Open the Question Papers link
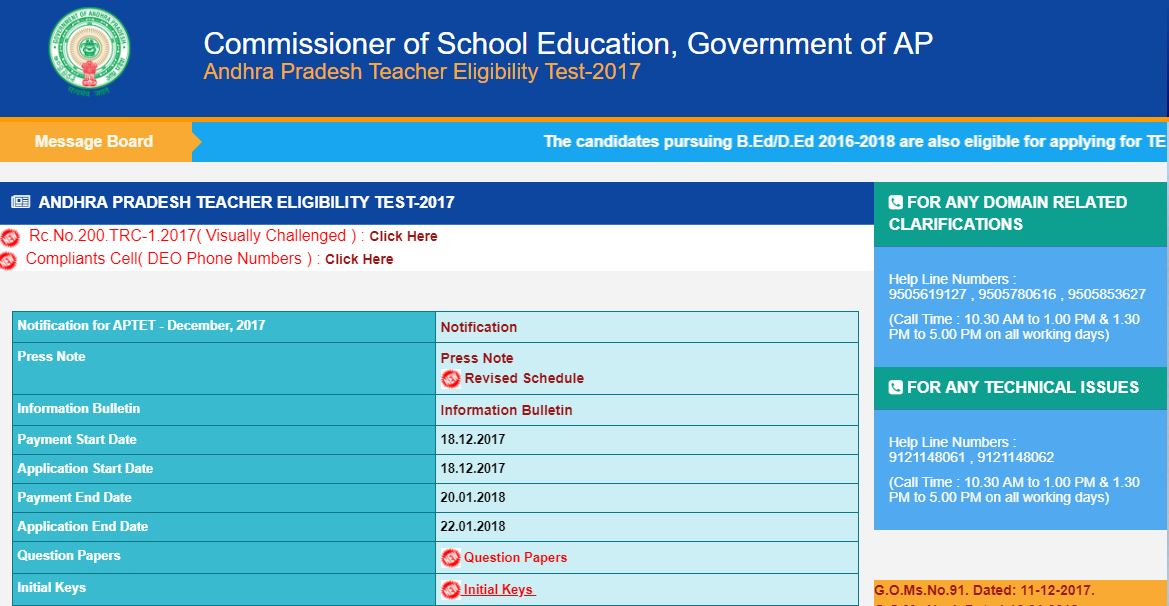 [515, 558]
